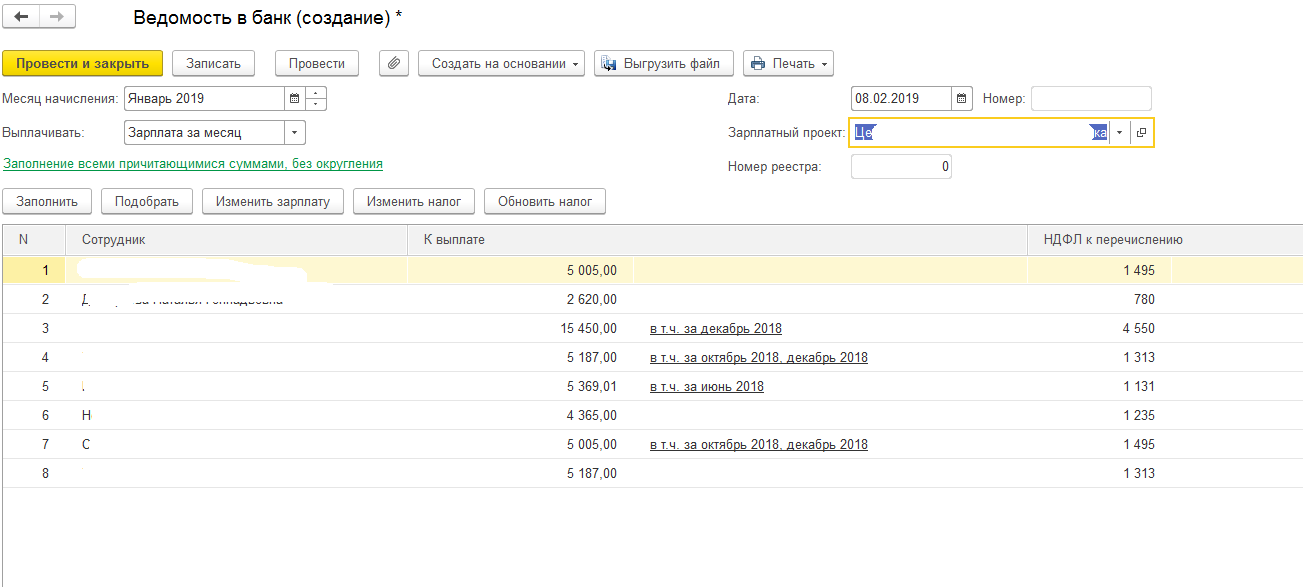
Task: Focus the Номер input field
Action: pos(1091,99)
